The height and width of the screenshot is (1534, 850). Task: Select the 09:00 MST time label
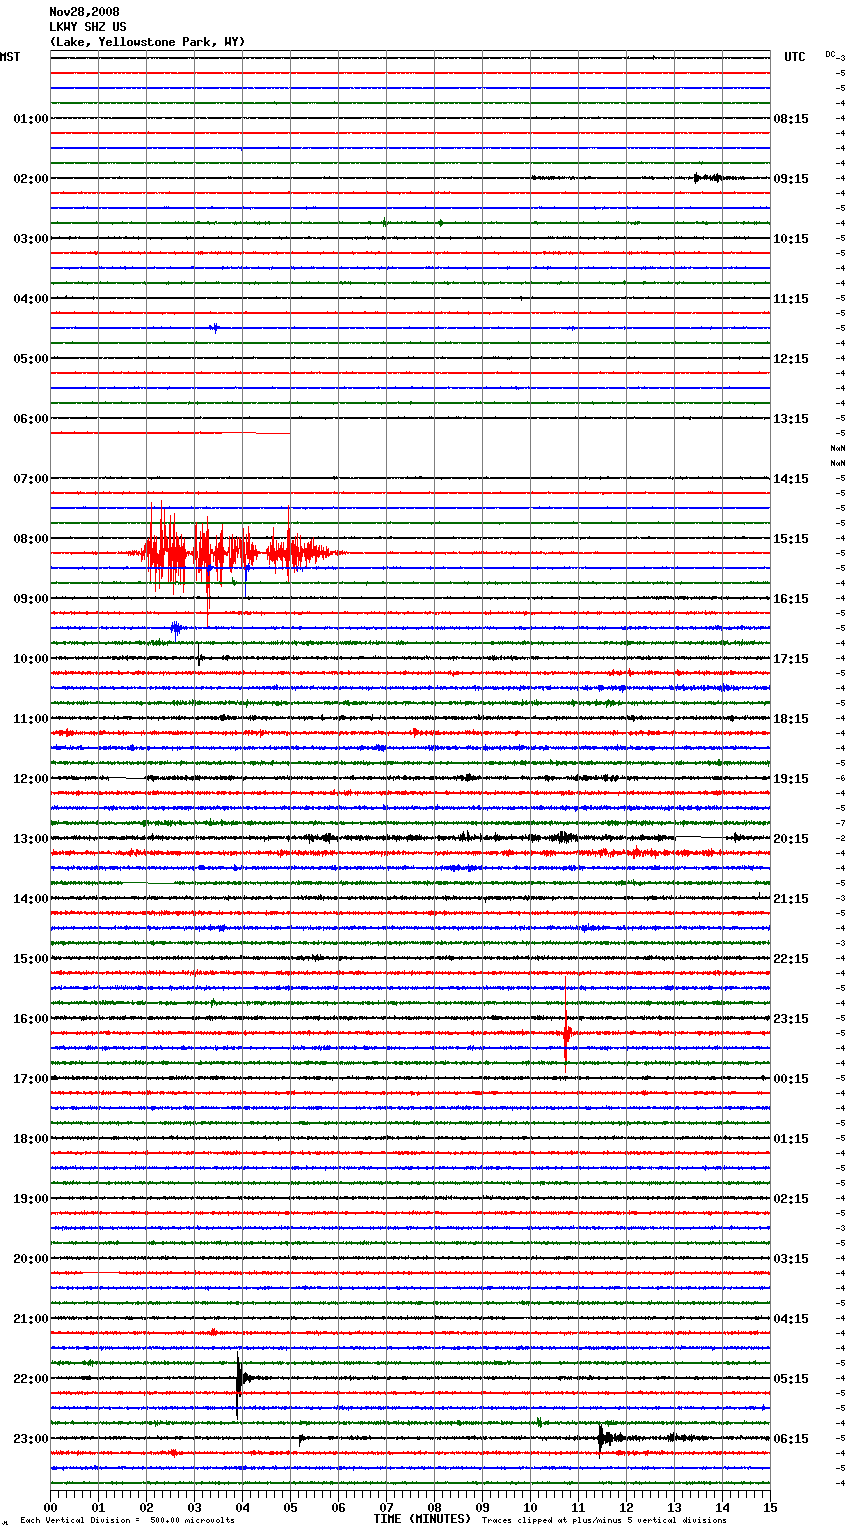31,599
